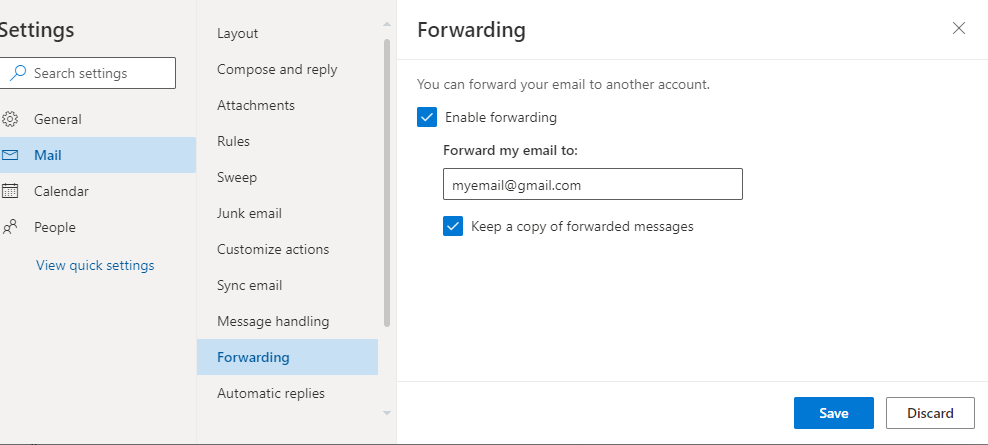Click the People icon in sidebar
988x445 pixels.
(10, 227)
